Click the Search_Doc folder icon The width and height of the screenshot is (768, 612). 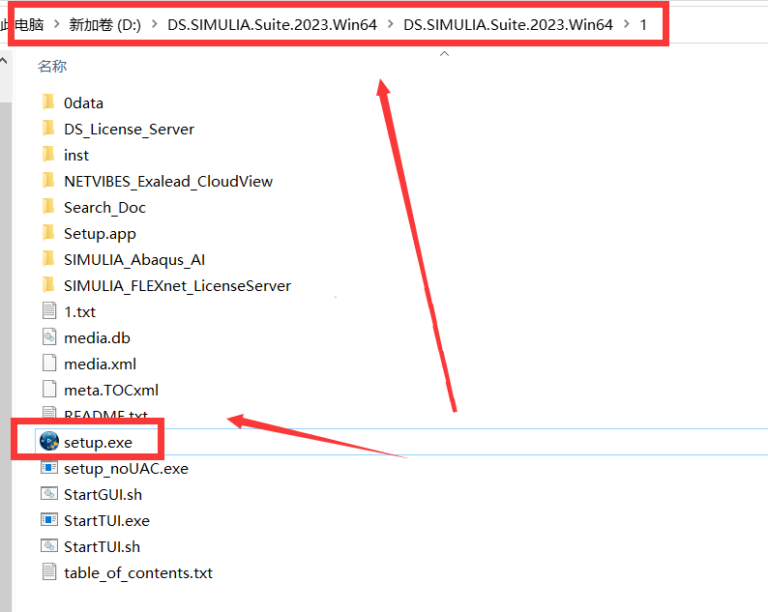click(x=48, y=207)
